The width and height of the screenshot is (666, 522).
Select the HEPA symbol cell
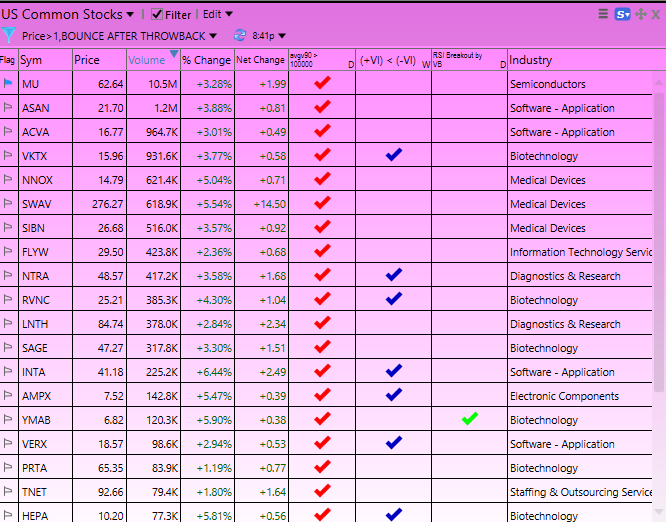(x=45, y=515)
